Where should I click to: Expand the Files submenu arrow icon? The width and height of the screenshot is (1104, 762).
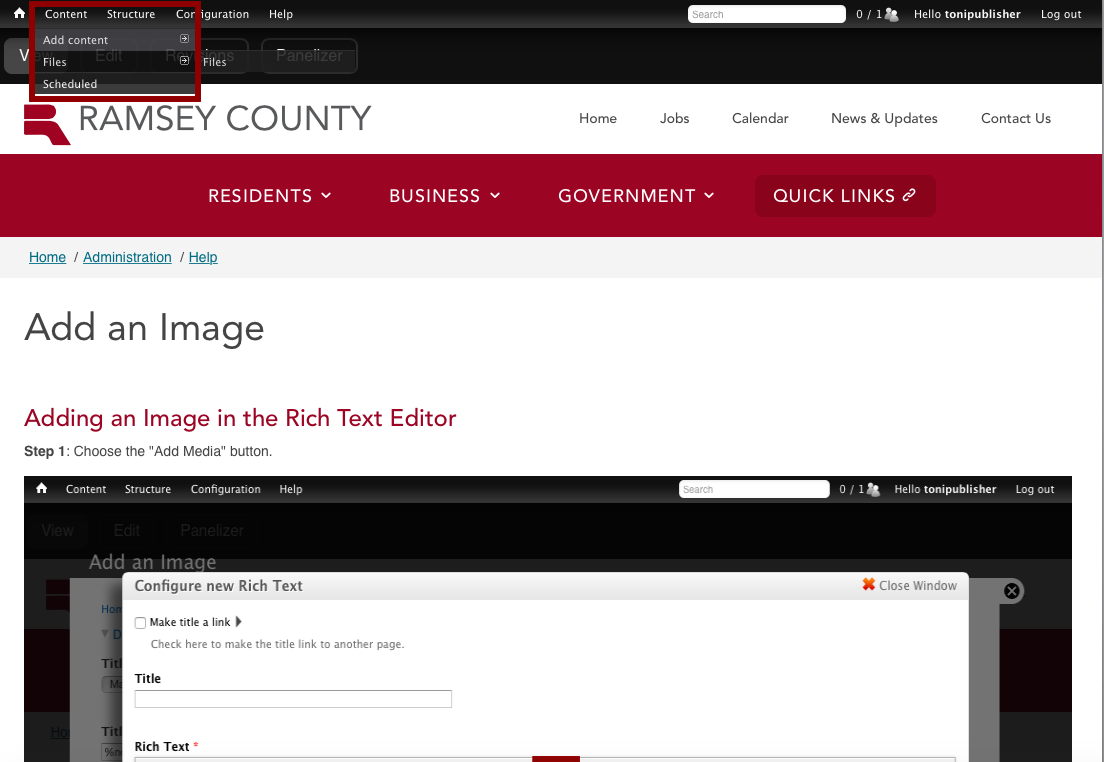click(x=184, y=61)
